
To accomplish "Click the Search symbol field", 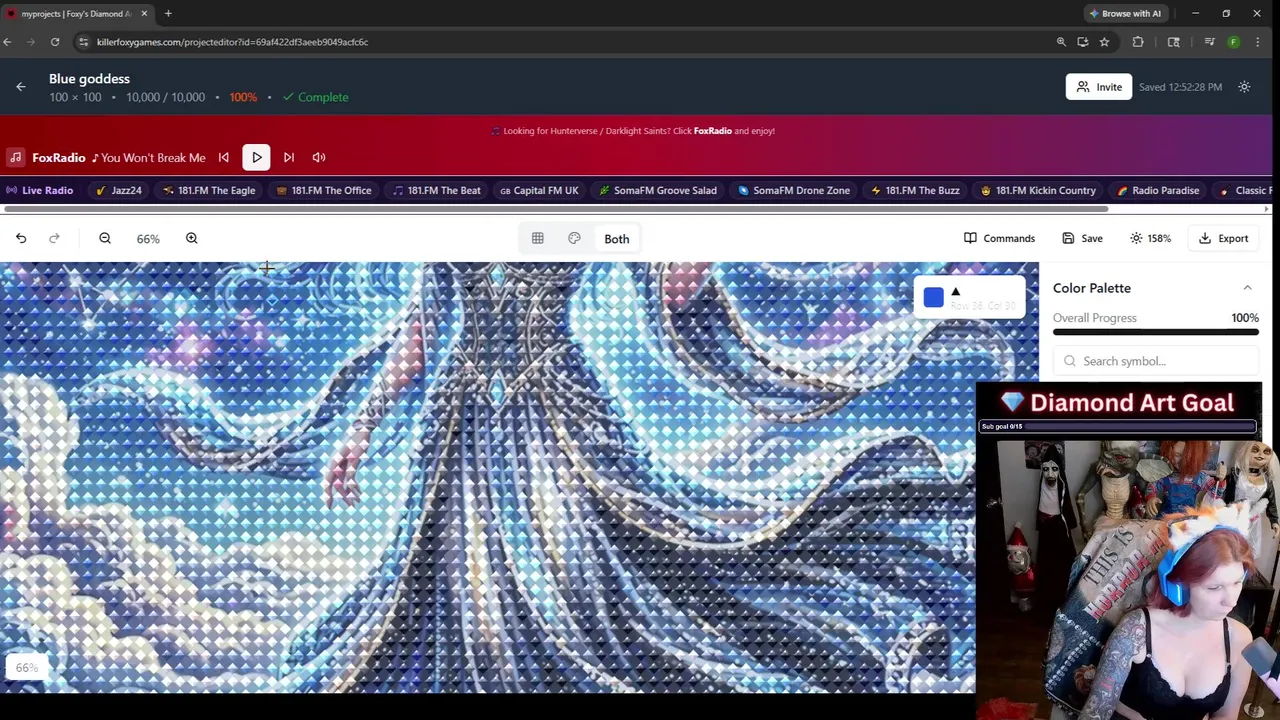I will pyautogui.click(x=1156, y=361).
